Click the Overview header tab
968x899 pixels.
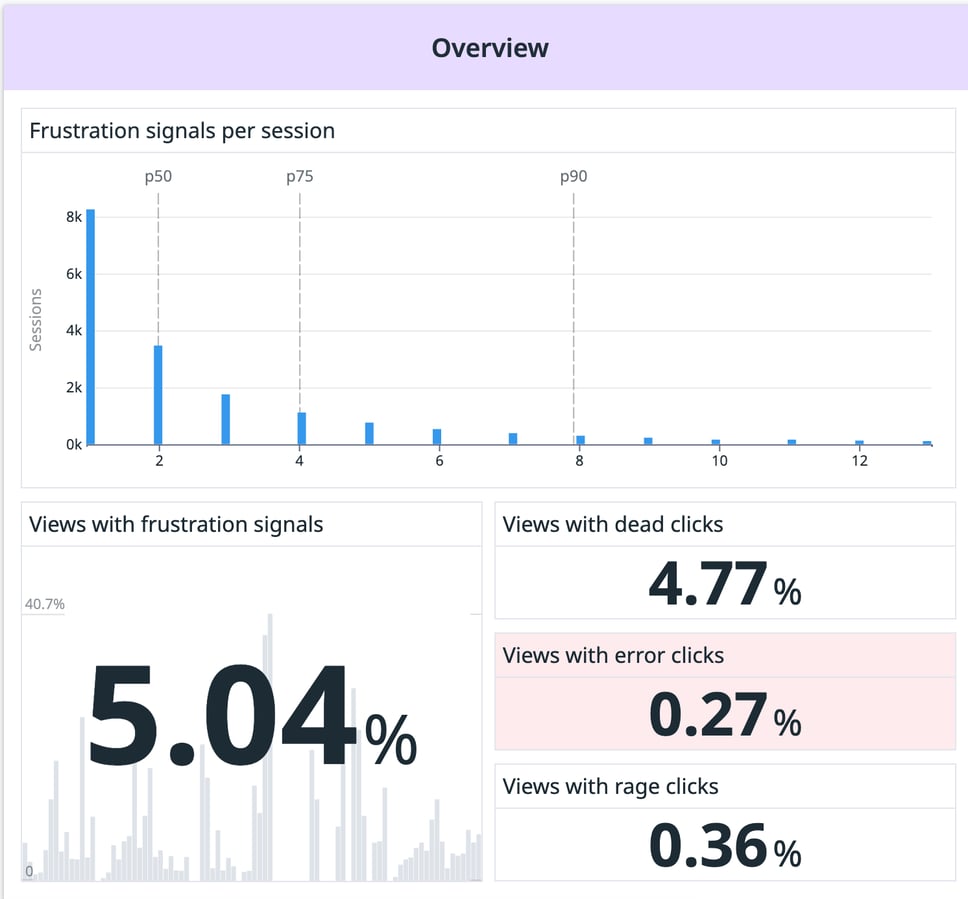[x=489, y=47]
